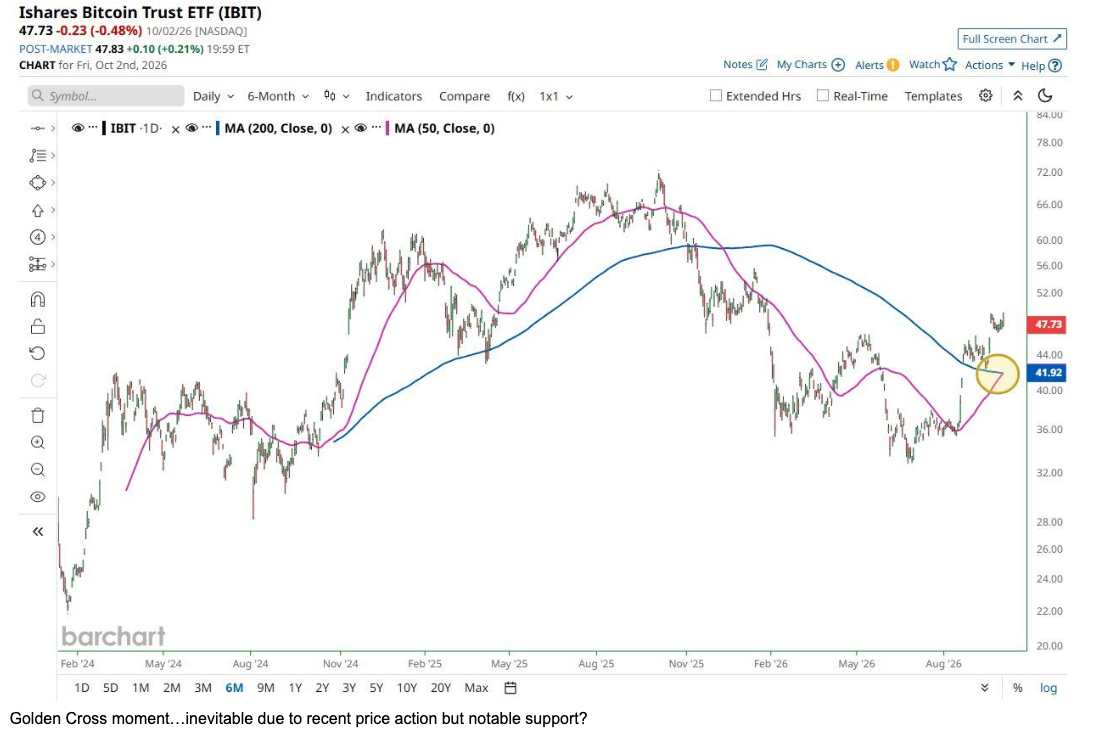1106x731 pixels.
Task: Click the f(x) expressions button
Action: 516,96
